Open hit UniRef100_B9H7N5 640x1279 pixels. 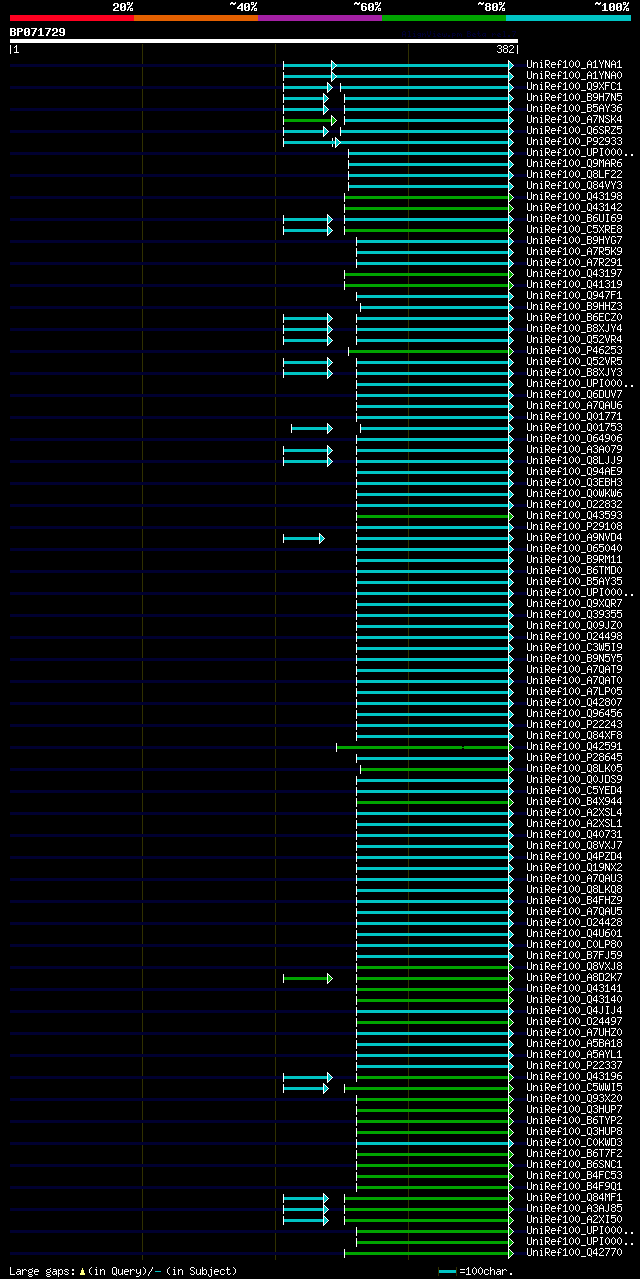click(574, 97)
